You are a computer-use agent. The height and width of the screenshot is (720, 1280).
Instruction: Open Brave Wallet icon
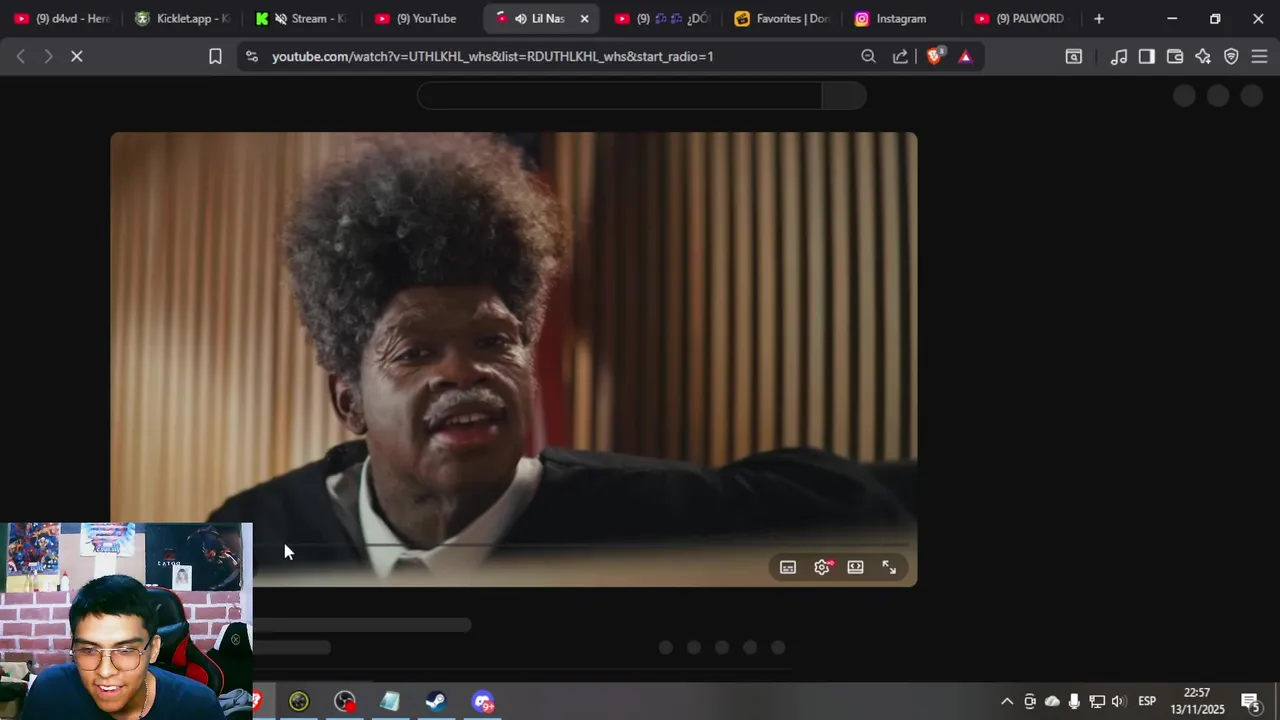click(x=1175, y=57)
